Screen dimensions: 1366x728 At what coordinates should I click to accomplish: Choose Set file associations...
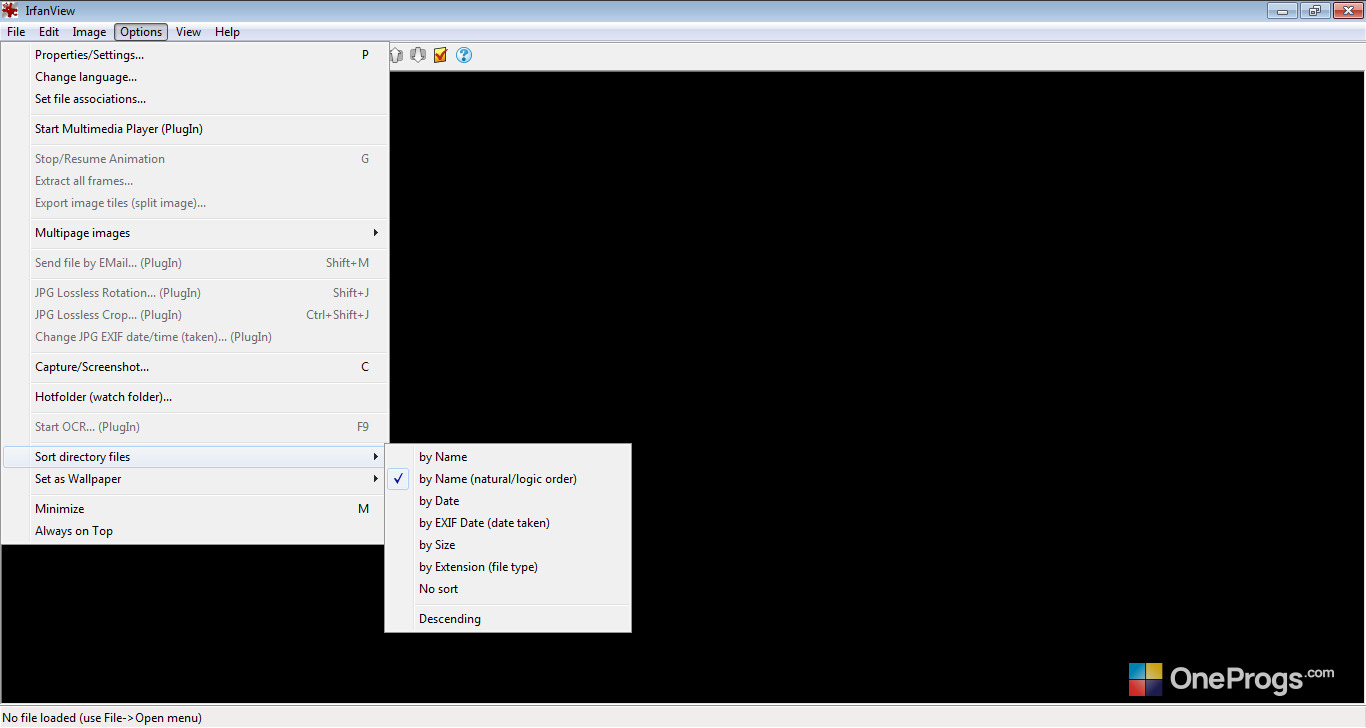(x=195, y=99)
